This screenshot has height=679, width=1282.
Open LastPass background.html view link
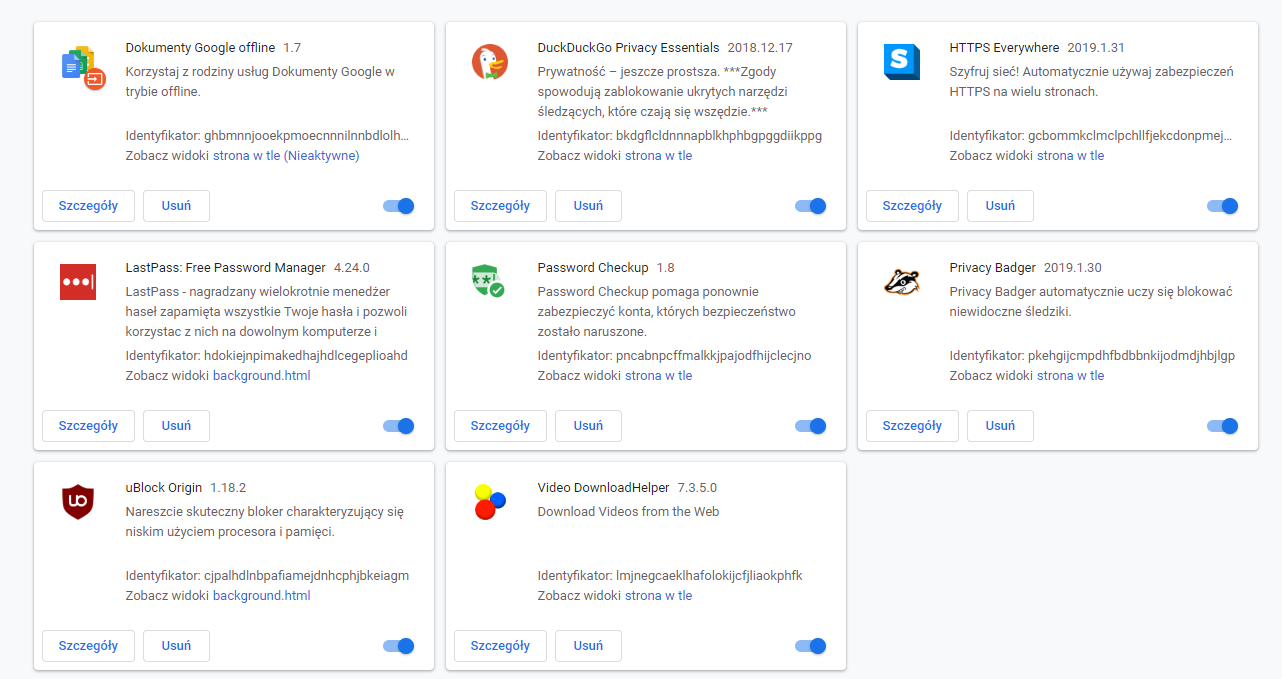click(x=261, y=376)
